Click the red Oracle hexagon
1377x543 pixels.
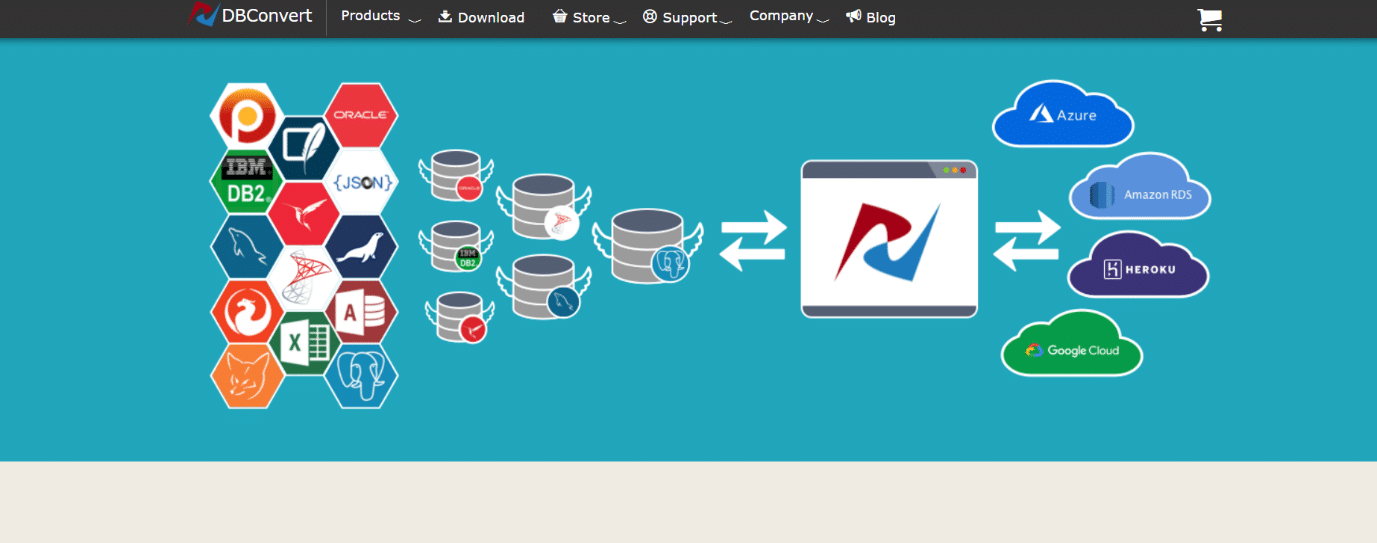361,115
